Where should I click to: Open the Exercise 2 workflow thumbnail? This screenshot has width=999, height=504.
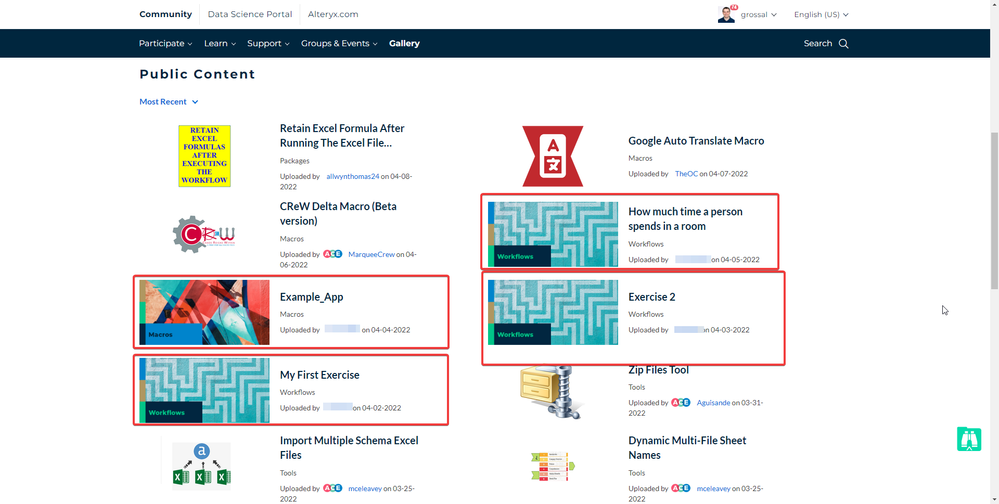[553, 312]
